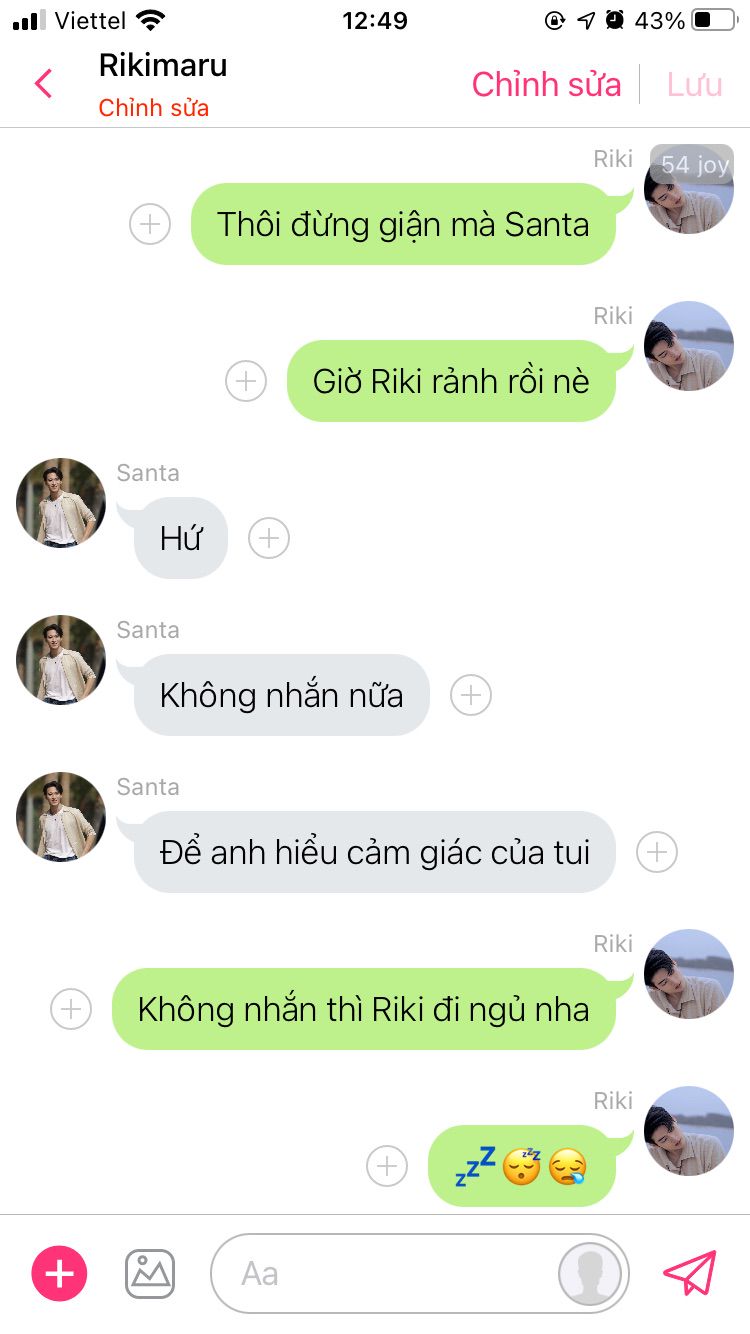Tap the pink back arrow
The width and height of the screenshot is (750, 1334).
[x=43, y=84]
